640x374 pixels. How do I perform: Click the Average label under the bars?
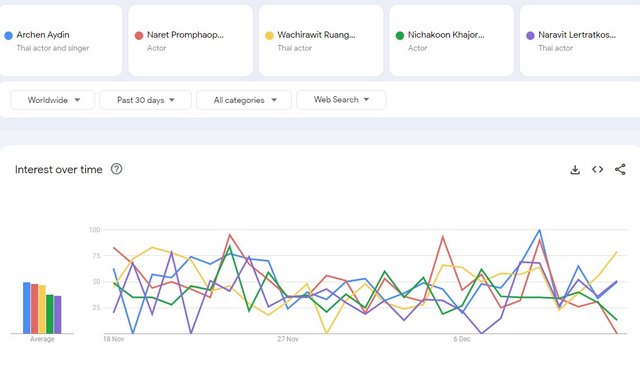(42, 339)
